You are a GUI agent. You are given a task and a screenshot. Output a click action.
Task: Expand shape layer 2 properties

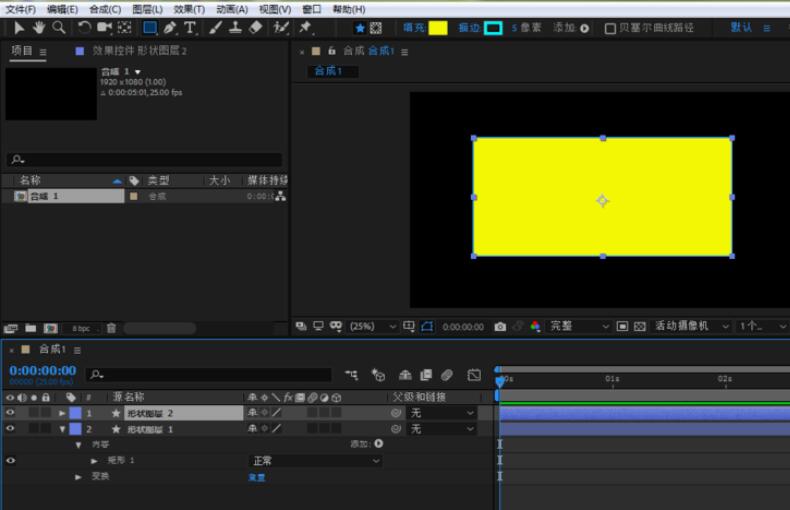[x=62, y=413]
